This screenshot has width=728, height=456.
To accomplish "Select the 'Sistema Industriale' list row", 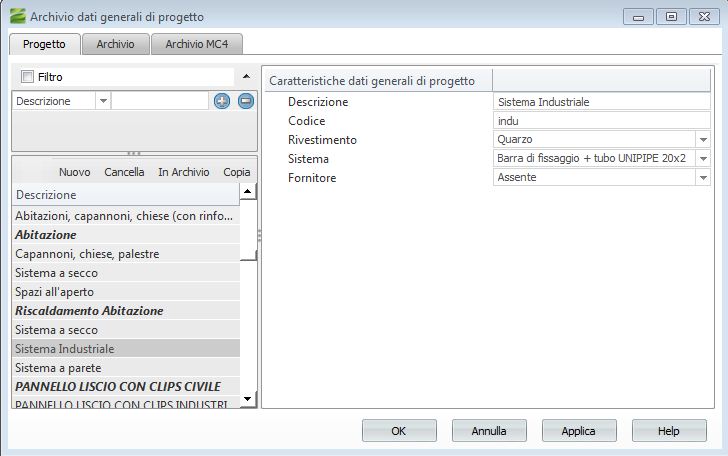I will 125,349.
